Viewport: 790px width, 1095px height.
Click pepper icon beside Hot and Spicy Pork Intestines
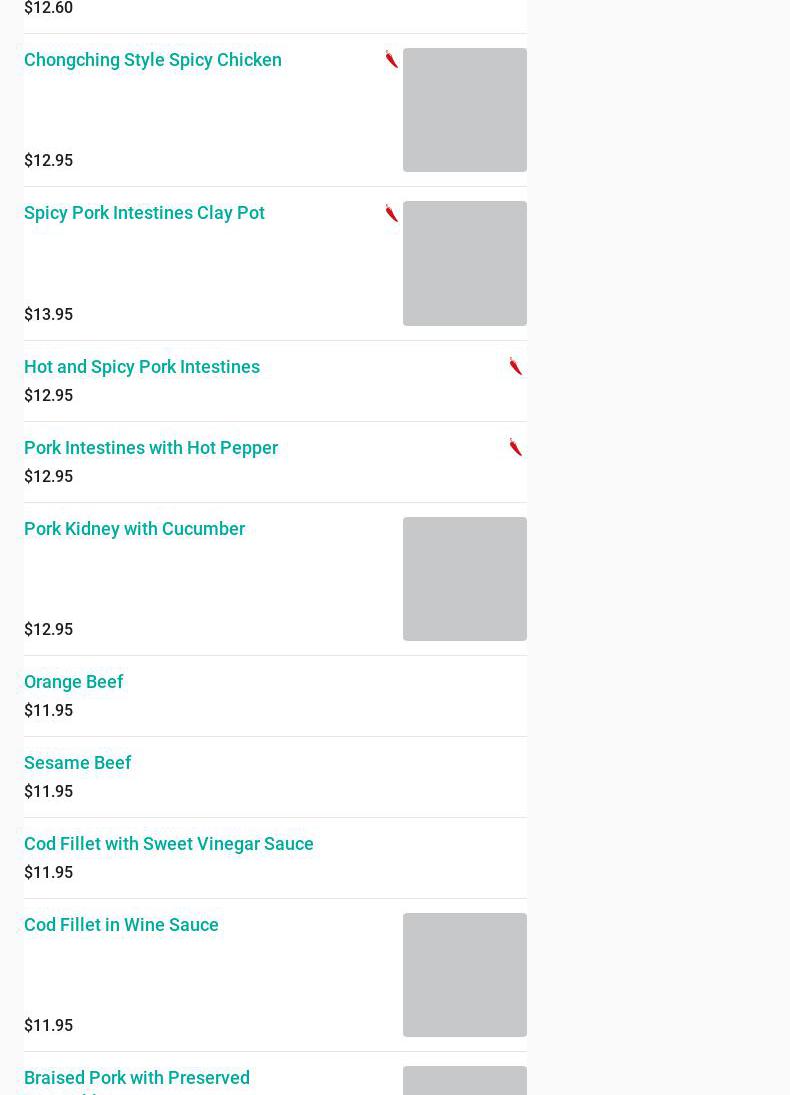click(x=515, y=367)
